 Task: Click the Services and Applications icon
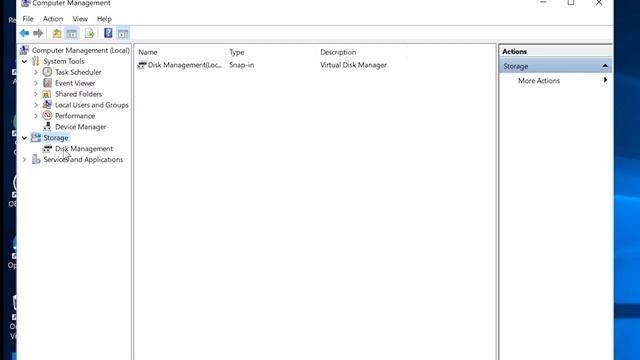[x=36, y=160]
